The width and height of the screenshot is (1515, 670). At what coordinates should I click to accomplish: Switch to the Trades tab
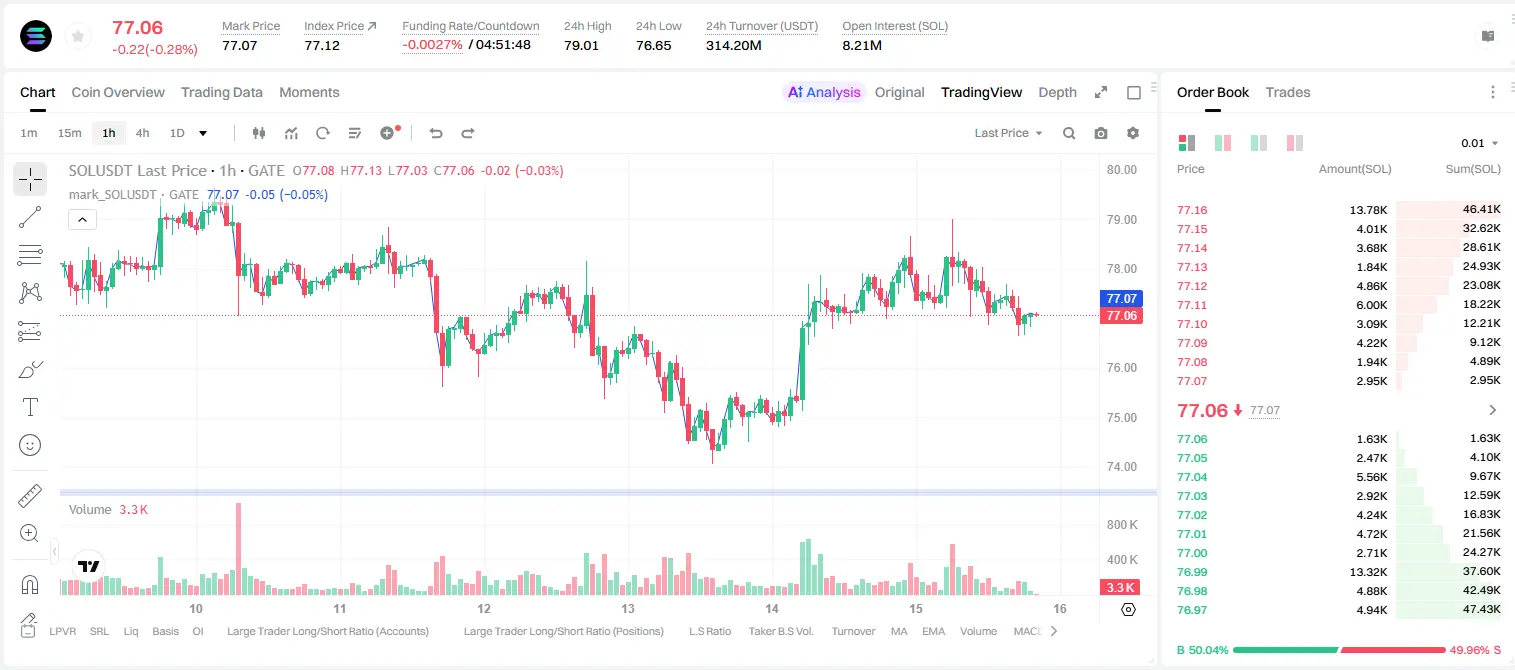tap(1287, 92)
